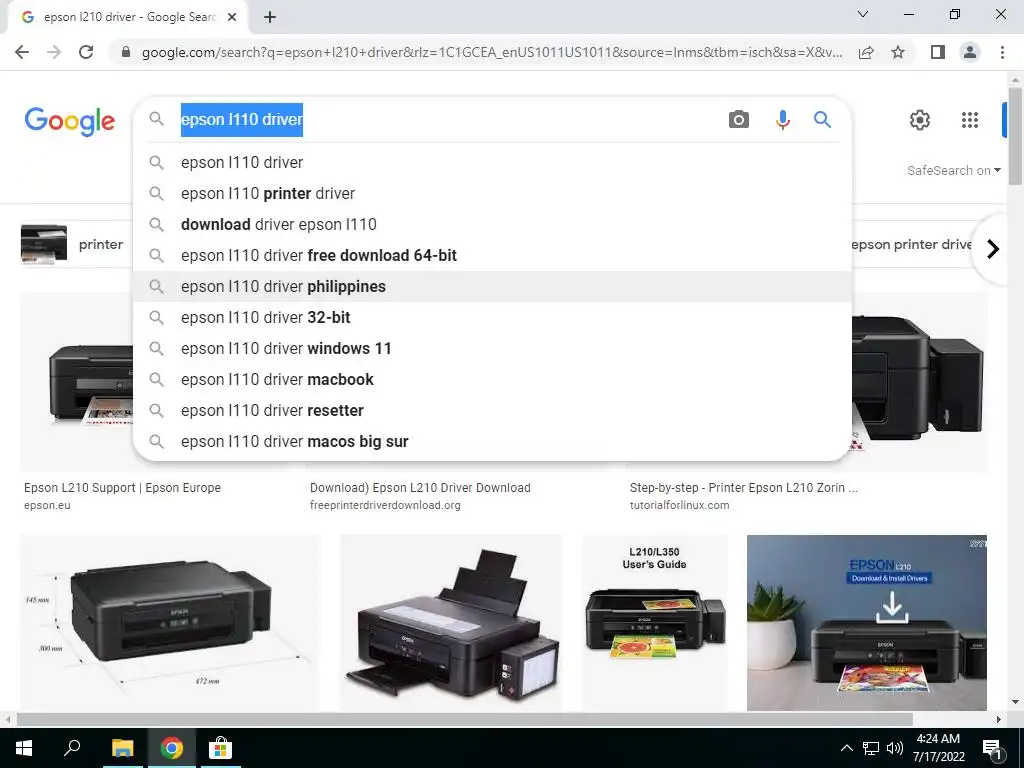Image resolution: width=1024 pixels, height=768 pixels.
Task: Start voice search with microphone
Action: [782, 120]
